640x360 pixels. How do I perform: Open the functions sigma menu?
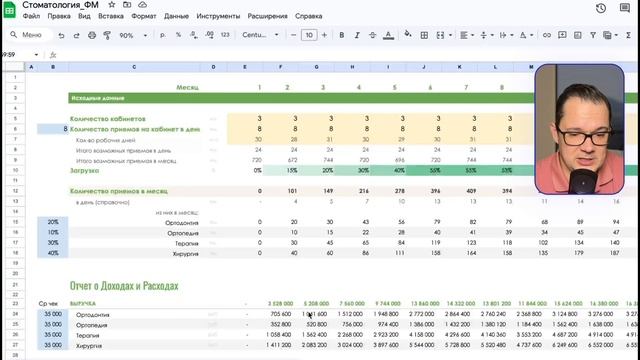click(x=628, y=36)
